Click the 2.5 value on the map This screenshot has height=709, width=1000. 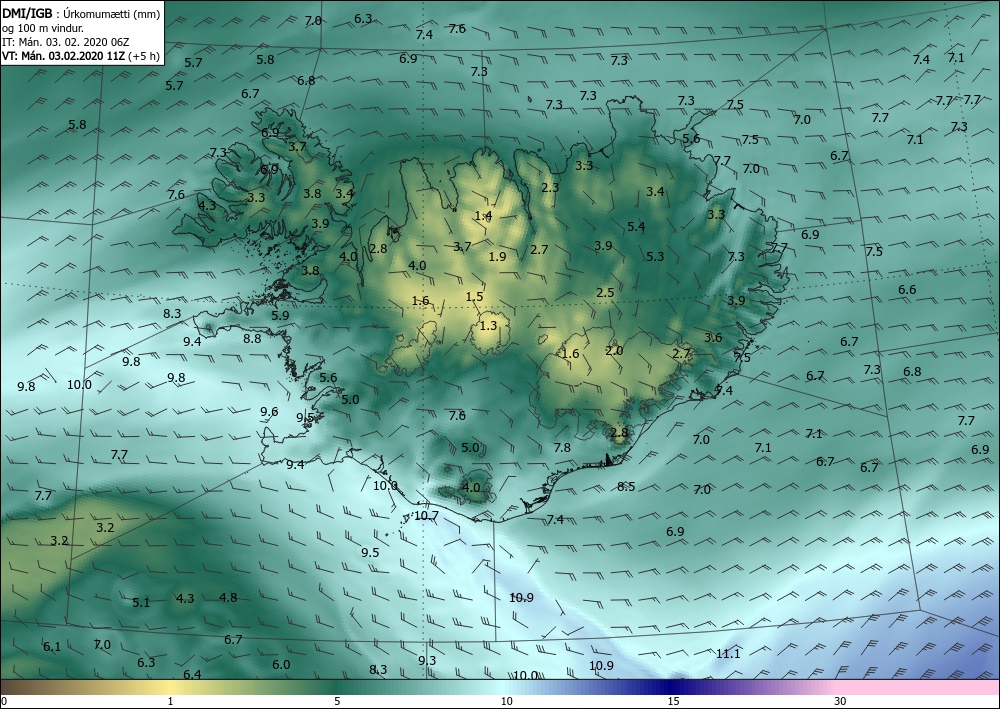(605, 293)
